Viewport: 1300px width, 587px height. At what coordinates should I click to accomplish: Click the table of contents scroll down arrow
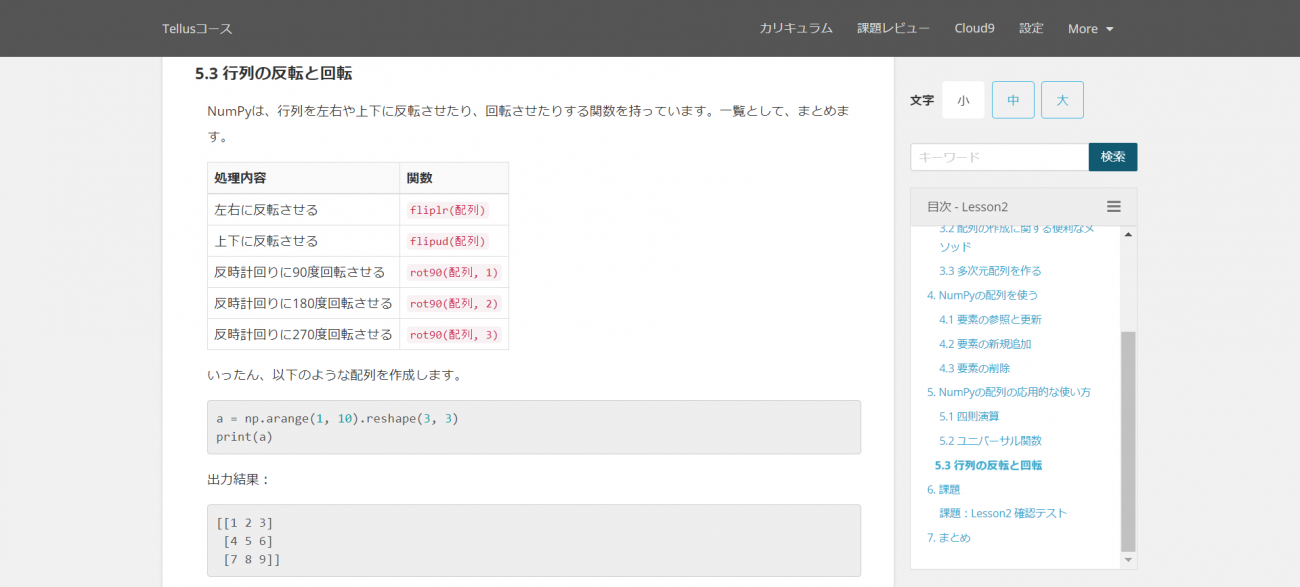click(1128, 560)
